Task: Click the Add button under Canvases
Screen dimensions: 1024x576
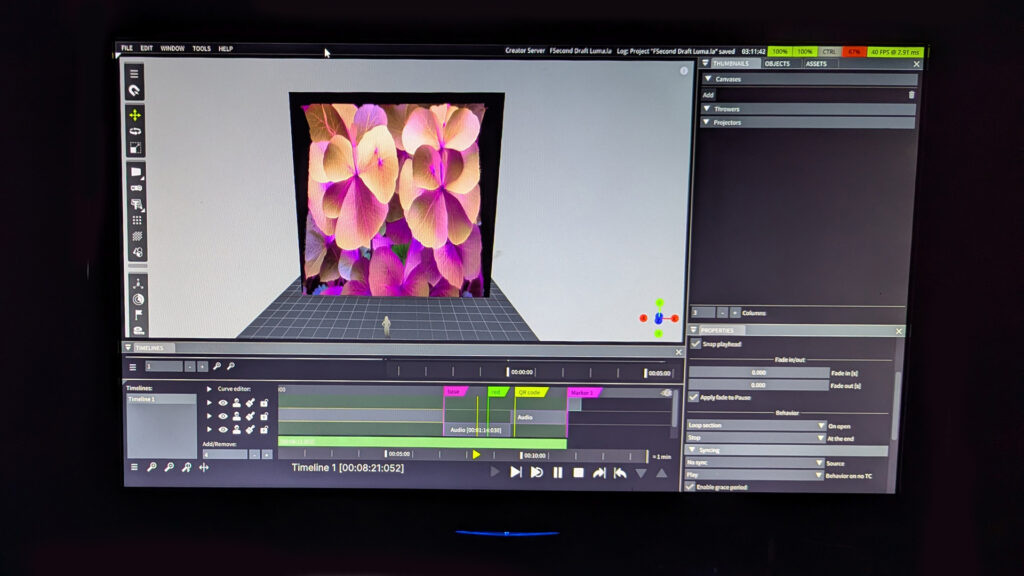Action: tap(708, 94)
